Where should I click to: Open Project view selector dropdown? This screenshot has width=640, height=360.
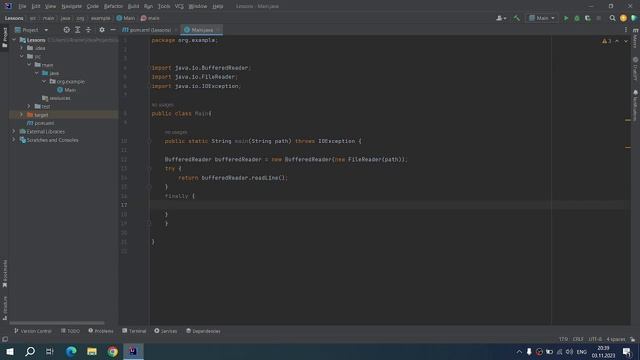(32, 30)
